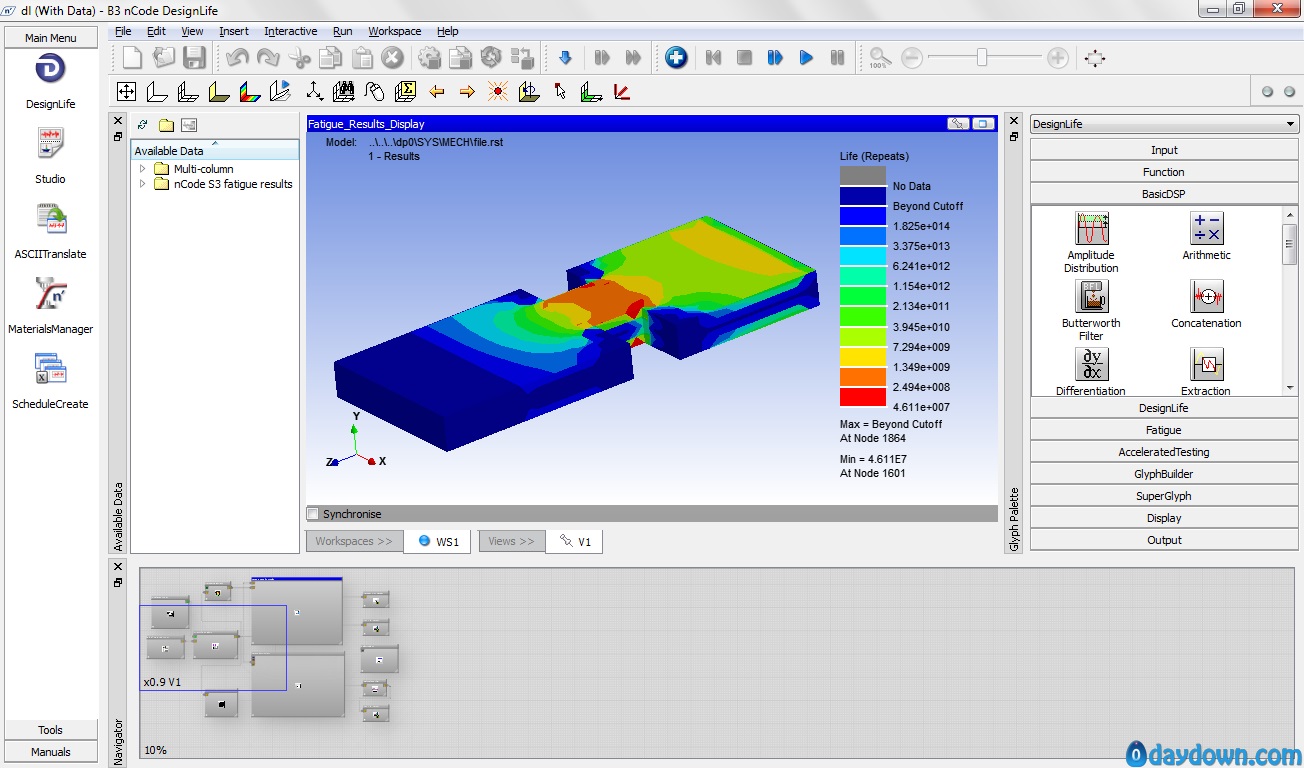The image size is (1304, 768).
Task: Click the blue down-arrow toolbar icon
Action: coord(564,58)
